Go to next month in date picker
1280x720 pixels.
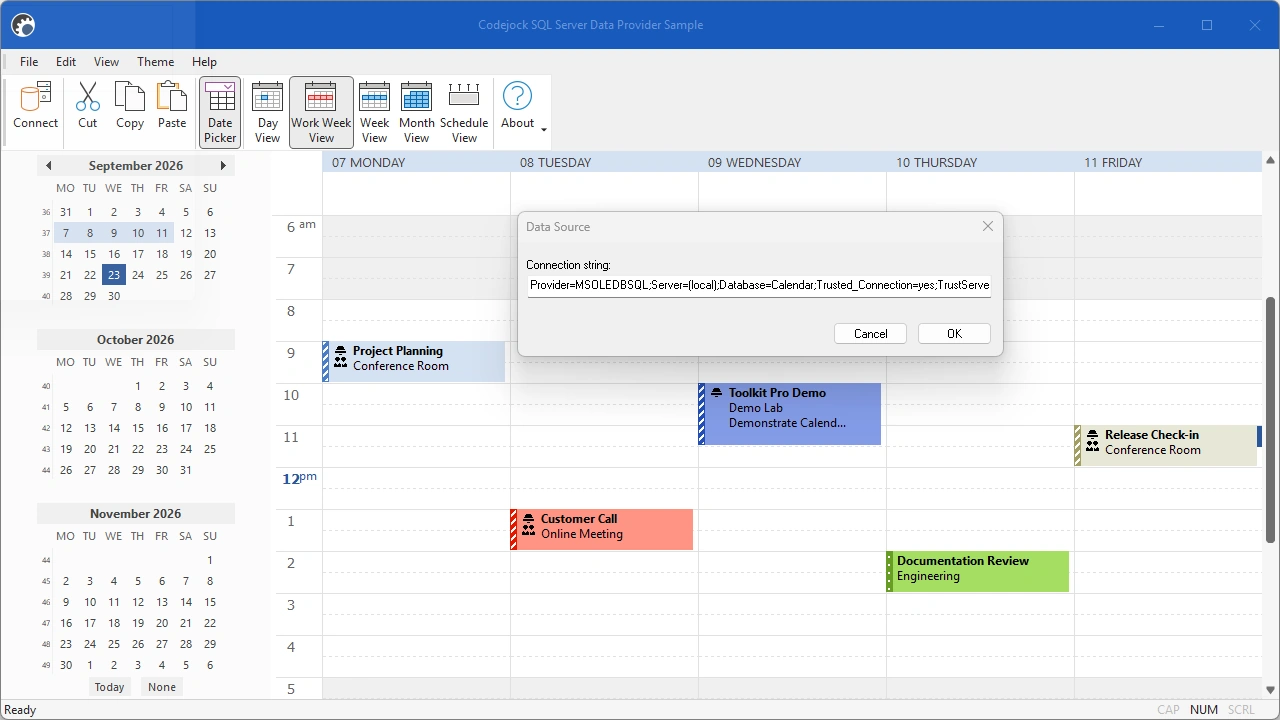[x=223, y=166]
